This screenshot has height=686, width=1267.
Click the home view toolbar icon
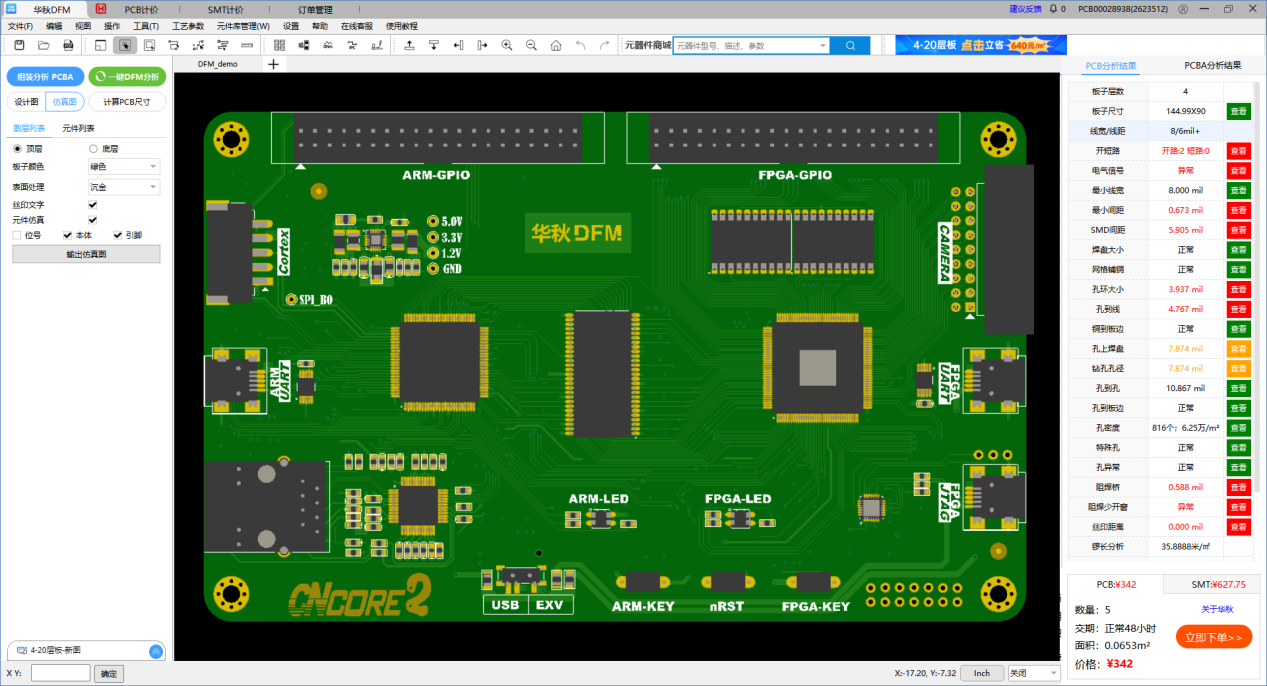(556, 45)
